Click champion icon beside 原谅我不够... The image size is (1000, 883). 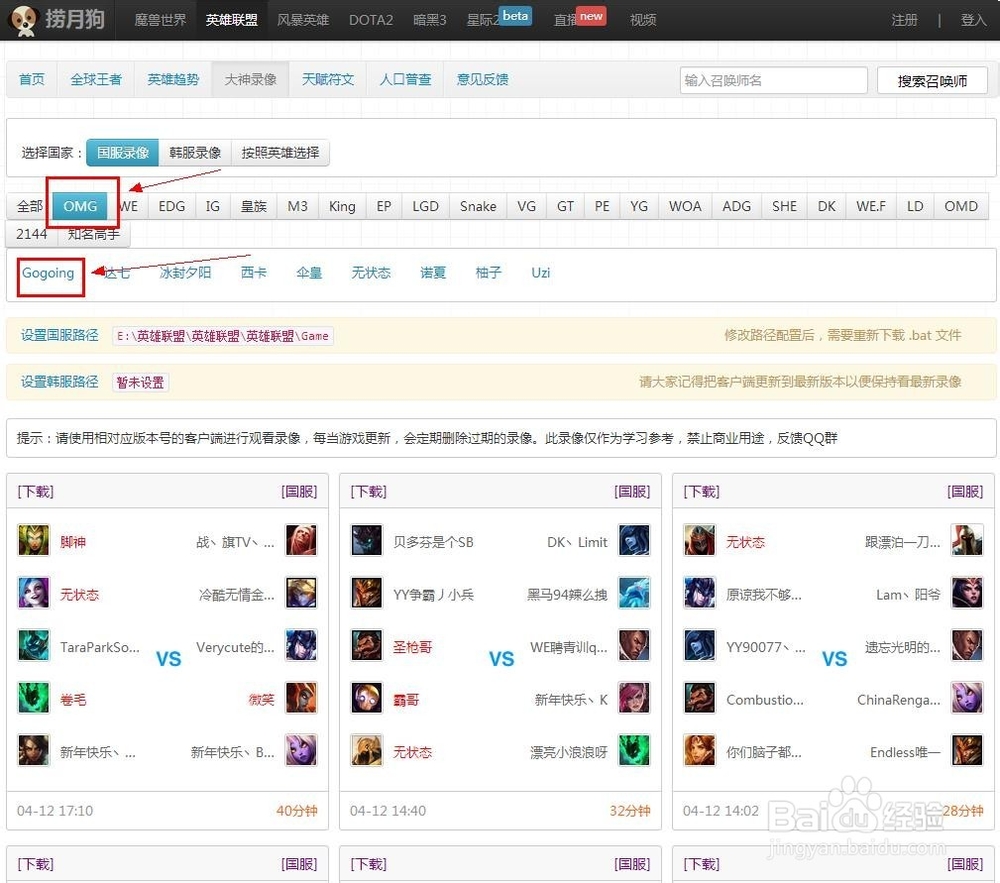click(700, 593)
